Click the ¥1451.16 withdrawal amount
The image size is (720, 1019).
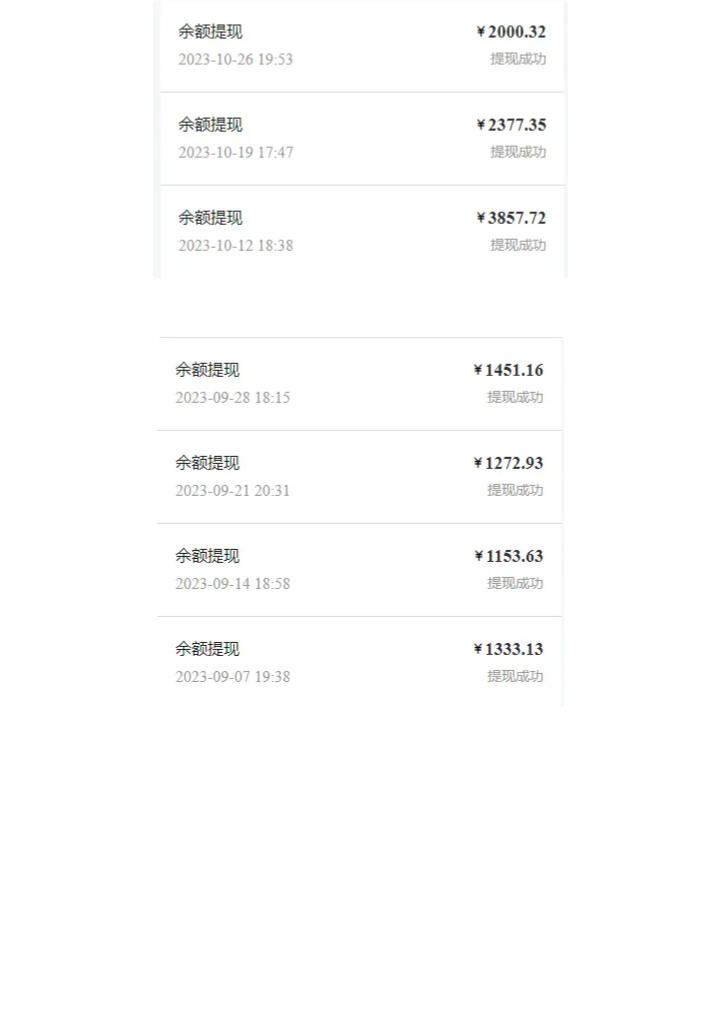(509, 370)
